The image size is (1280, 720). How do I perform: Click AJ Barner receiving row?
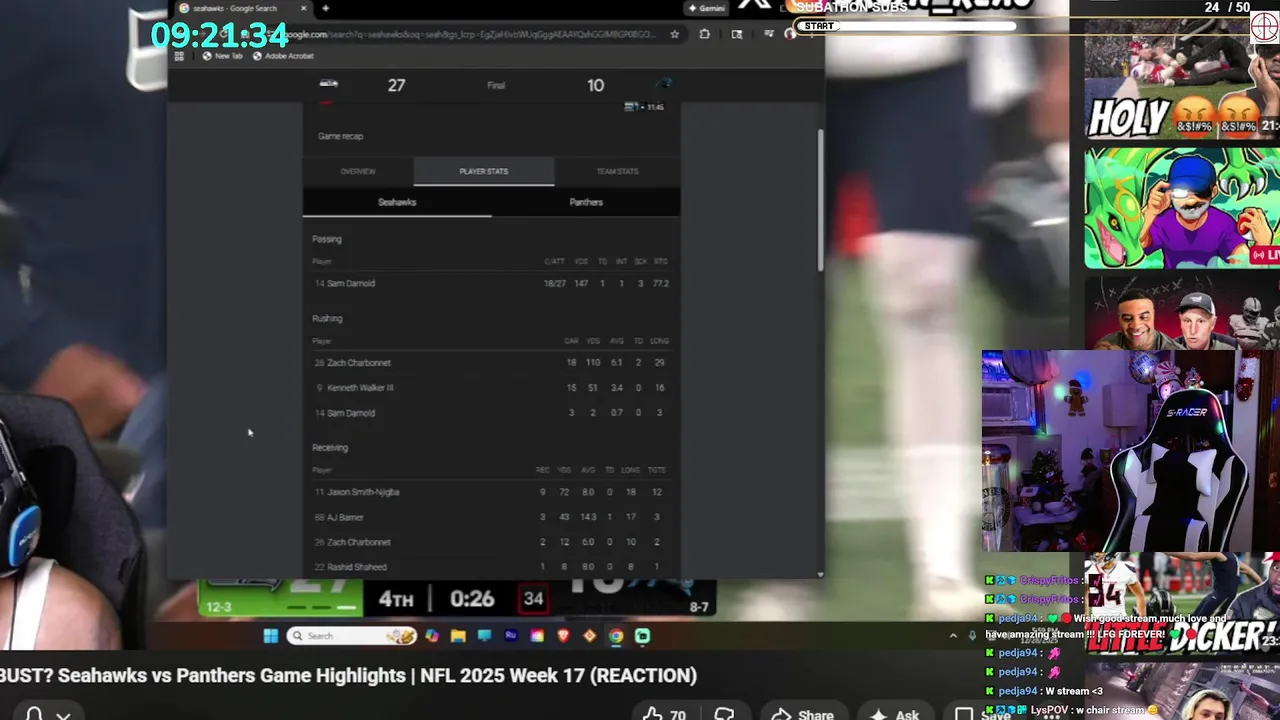click(491, 517)
